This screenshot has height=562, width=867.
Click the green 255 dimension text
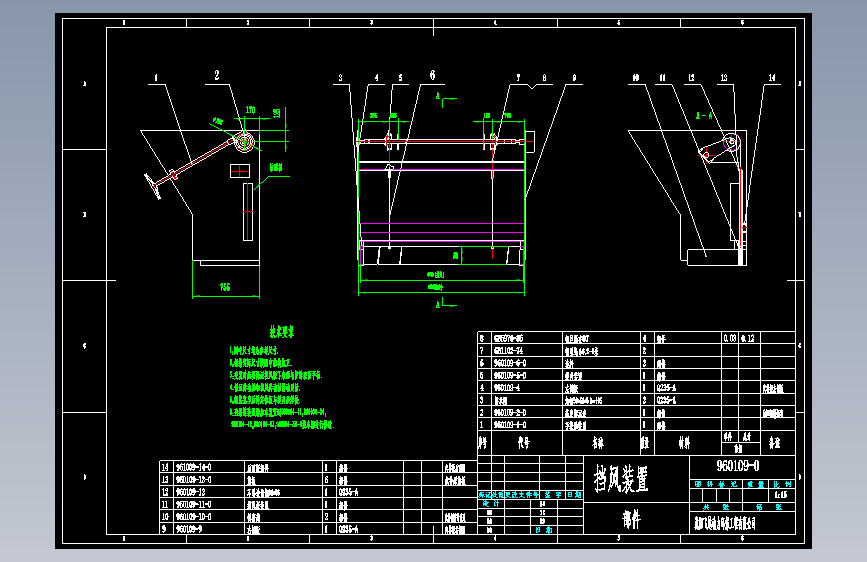tap(224, 287)
